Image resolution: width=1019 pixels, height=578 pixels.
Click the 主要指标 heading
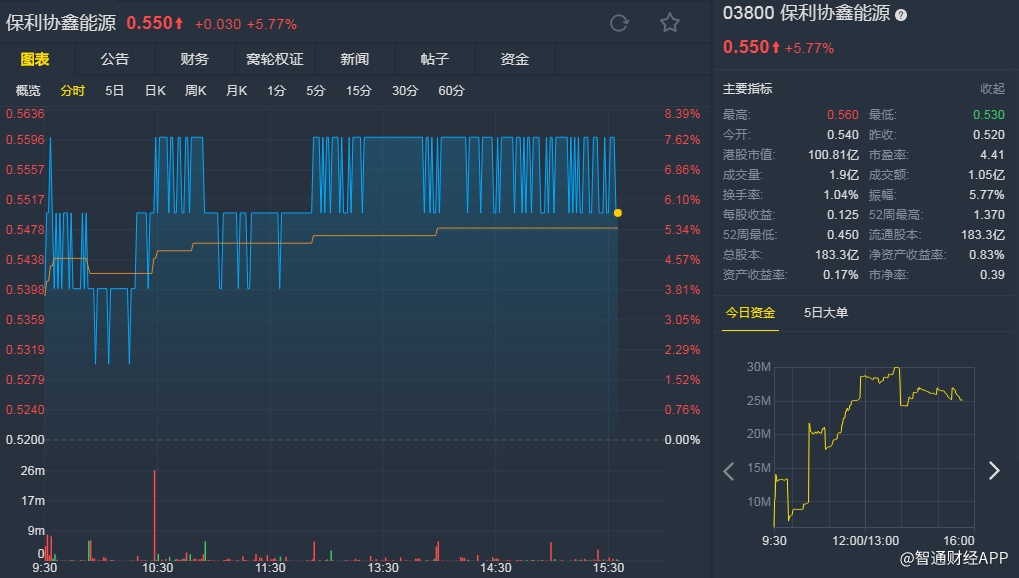pyautogui.click(x=747, y=88)
